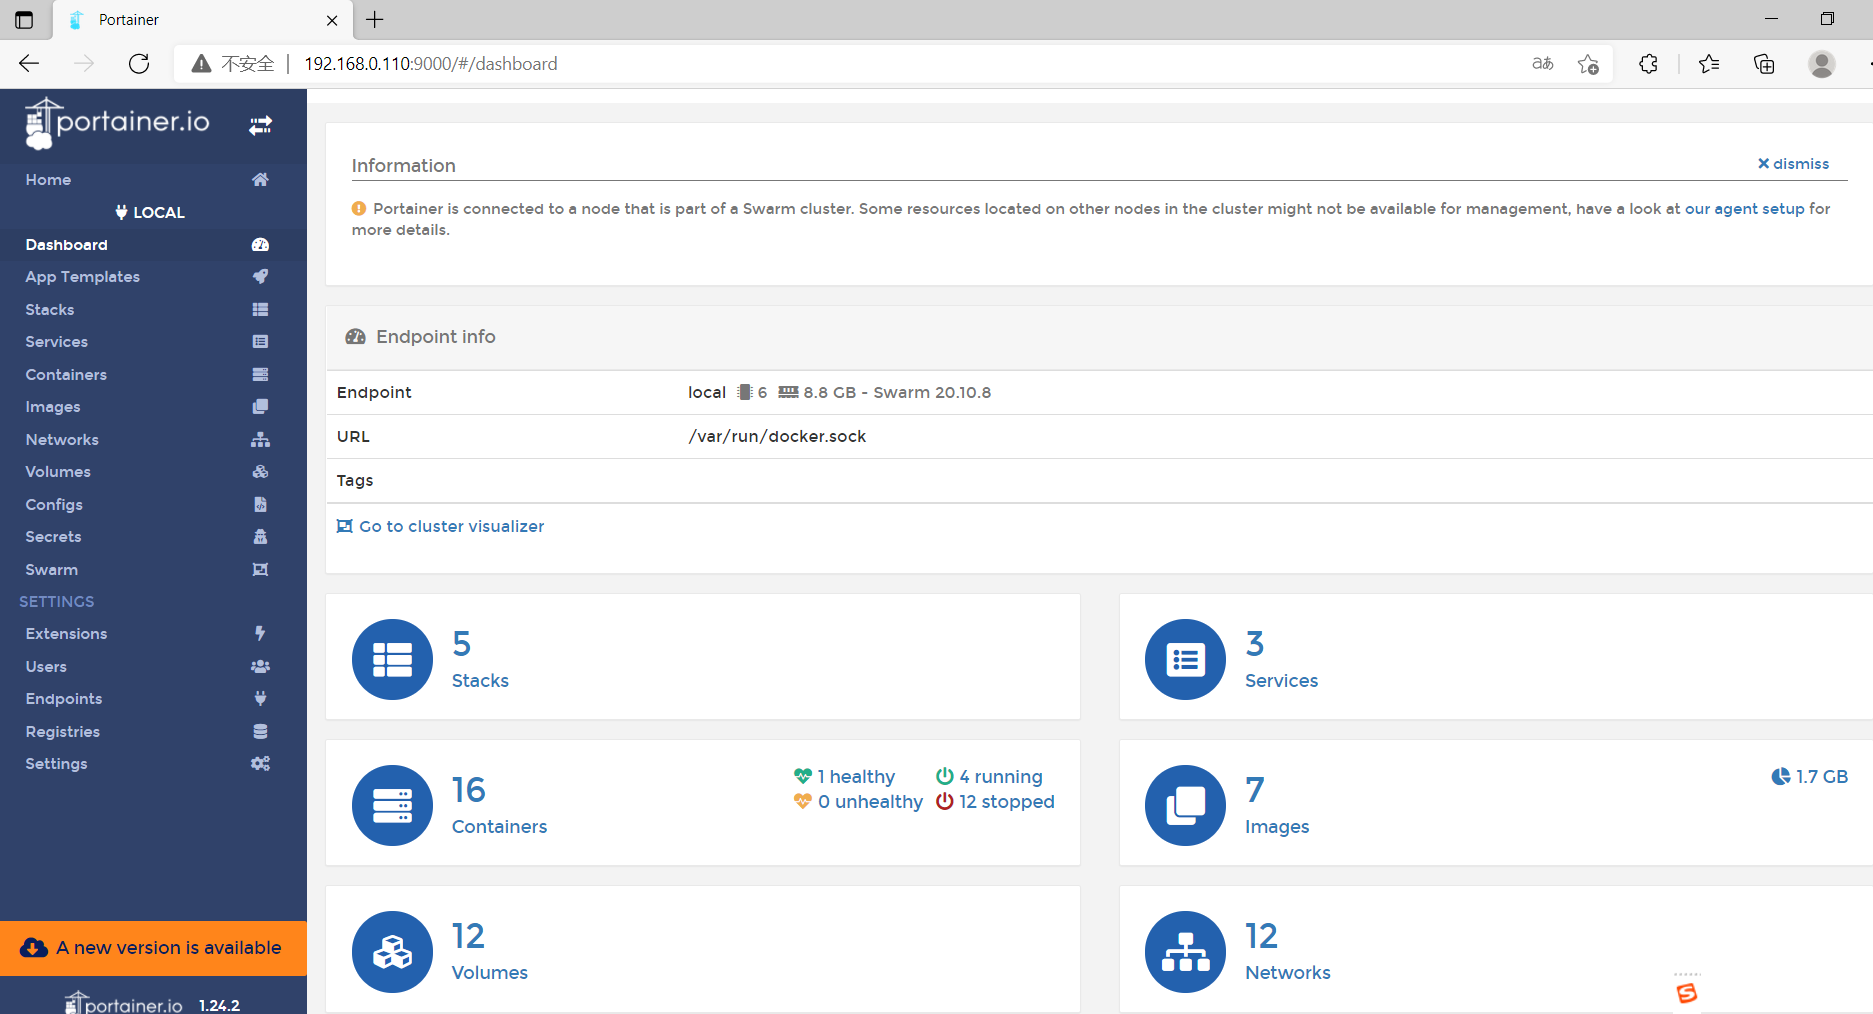1873x1014 pixels.
Task: Open a new browser tab
Action: [x=375, y=20]
